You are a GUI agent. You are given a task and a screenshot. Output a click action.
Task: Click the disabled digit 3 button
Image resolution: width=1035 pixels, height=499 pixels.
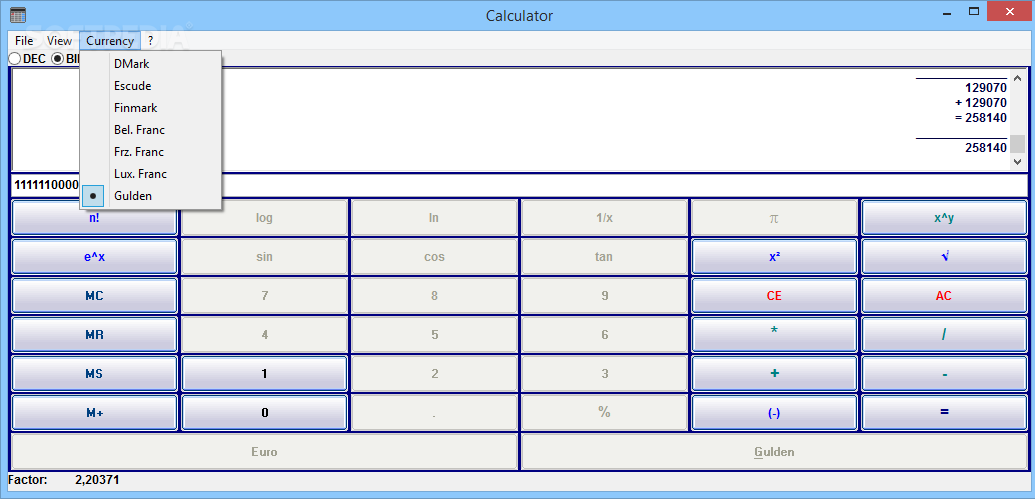pyautogui.click(x=604, y=374)
